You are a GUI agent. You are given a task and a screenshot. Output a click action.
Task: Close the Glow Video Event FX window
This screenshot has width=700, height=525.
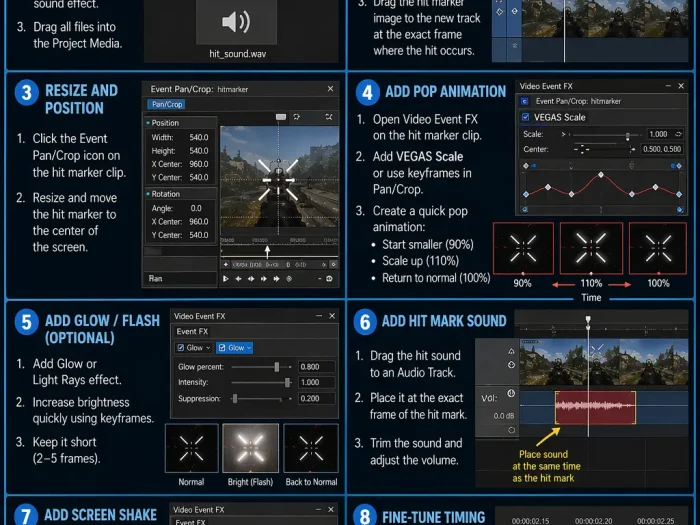(x=332, y=316)
